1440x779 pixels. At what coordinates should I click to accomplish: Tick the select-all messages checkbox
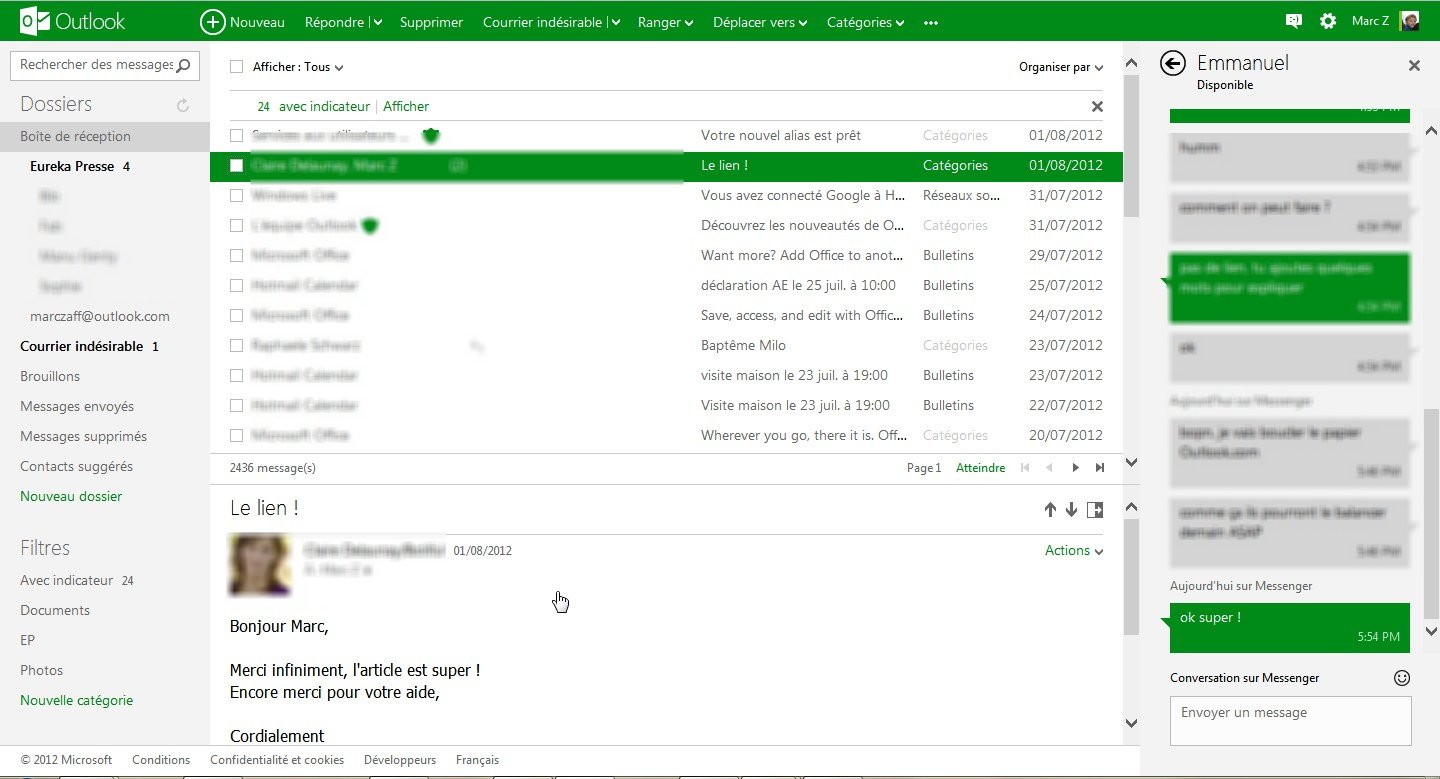(237, 67)
